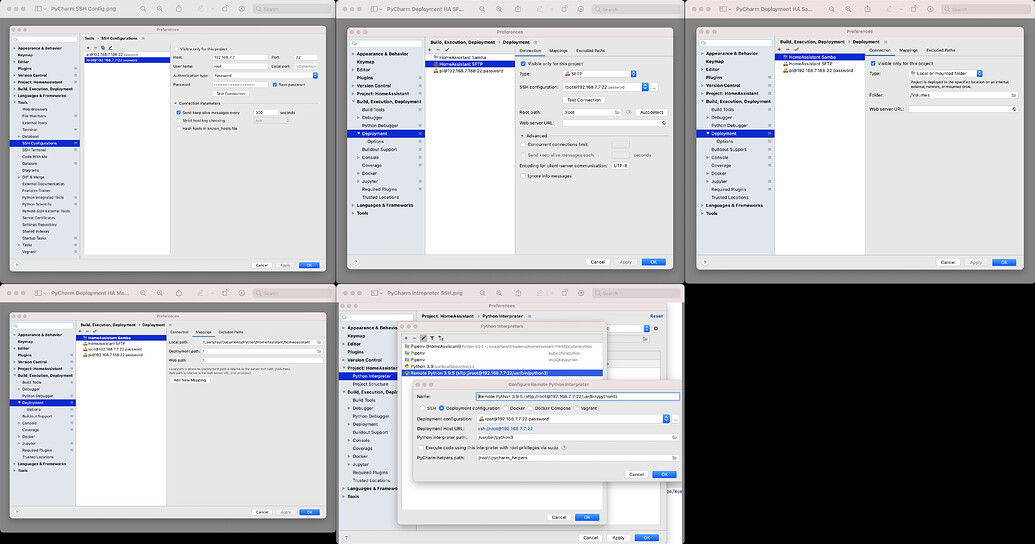Open help in HA Samba Preferences dialog
Screen dimensions: 1035x544
coord(704,262)
